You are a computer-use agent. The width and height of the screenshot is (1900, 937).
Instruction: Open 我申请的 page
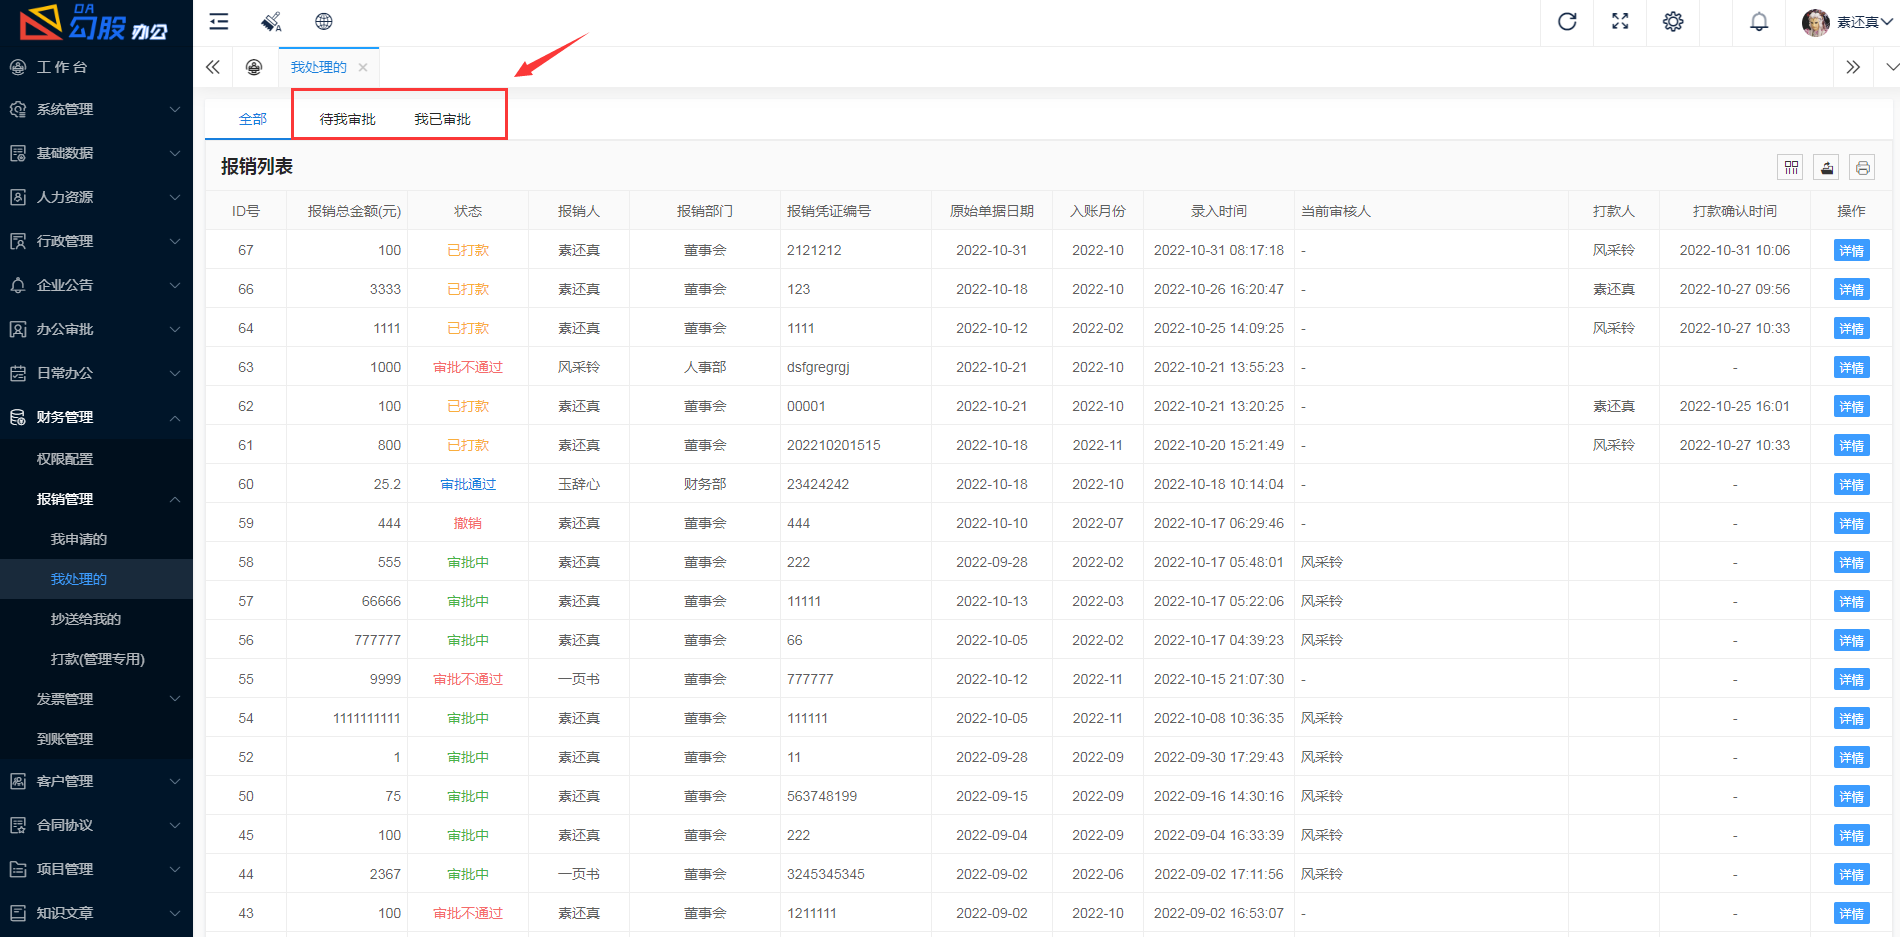pos(96,539)
